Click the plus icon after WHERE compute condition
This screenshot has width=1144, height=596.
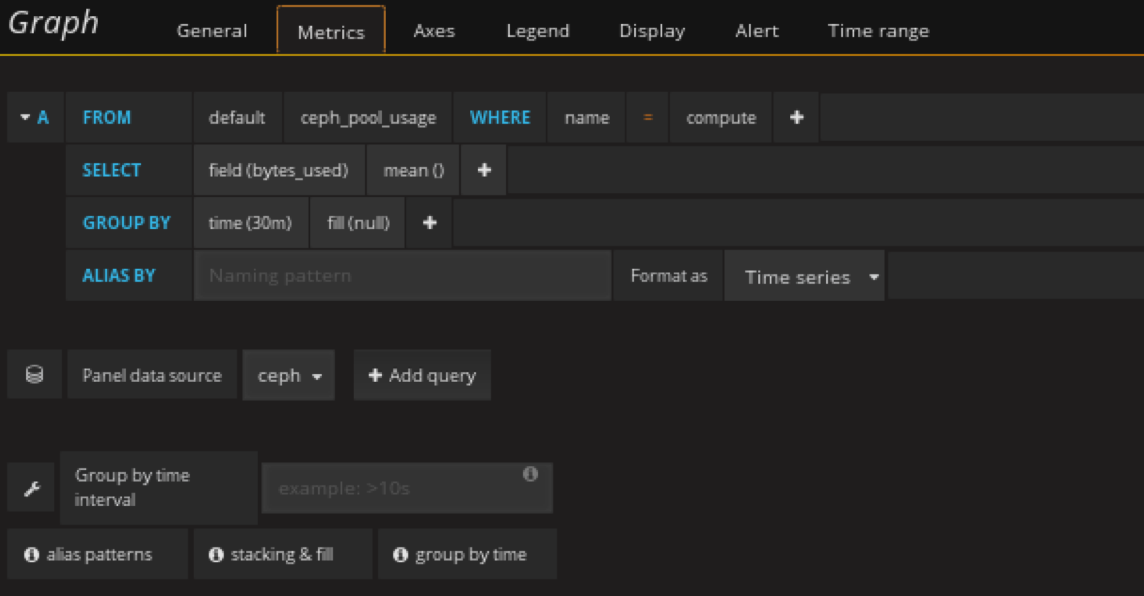tap(796, 117)
